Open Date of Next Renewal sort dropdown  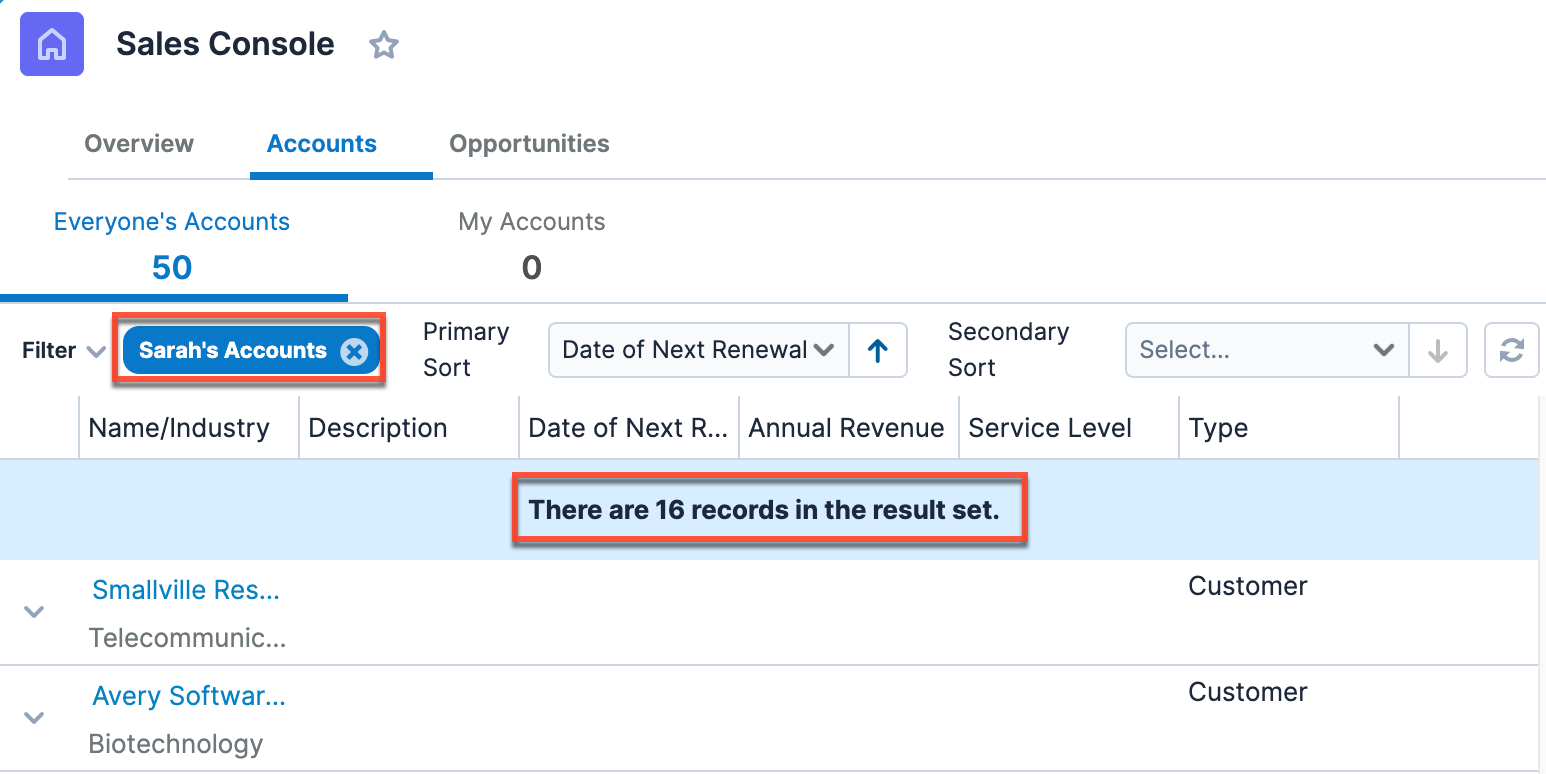click(698, 351)
